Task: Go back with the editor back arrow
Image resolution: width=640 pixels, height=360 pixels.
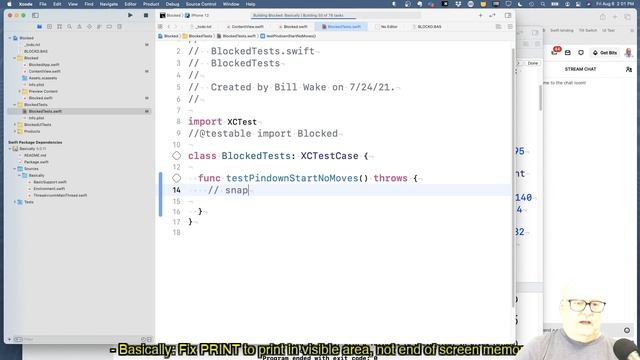Action: point(169,27)
